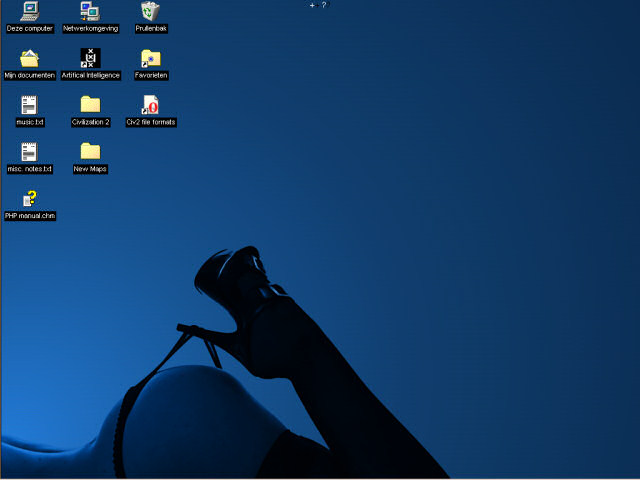The width and height of the screenshot is (640, 480).
Task: Open the Prullenbak recycle bin
Action: point(150,11)
